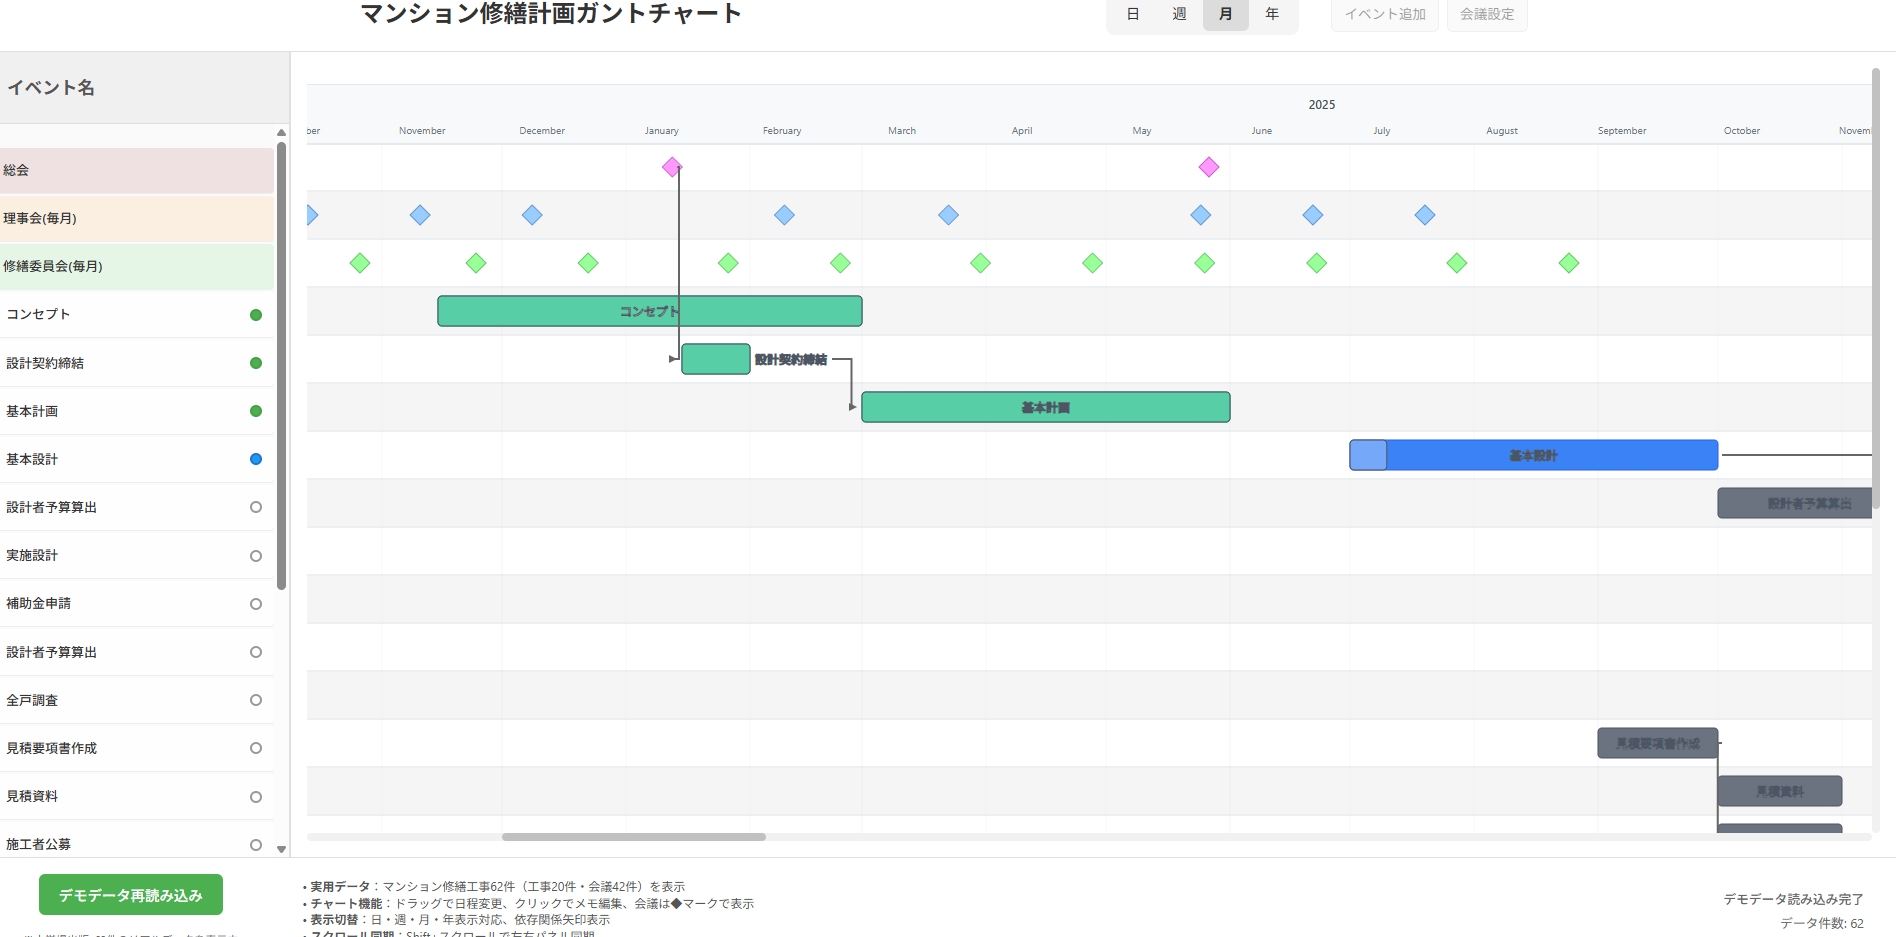Screen dimensions: 1896x937
Task: Switch to 週 (week) view
Action: pyautogui.click(x=1179, y=14)
